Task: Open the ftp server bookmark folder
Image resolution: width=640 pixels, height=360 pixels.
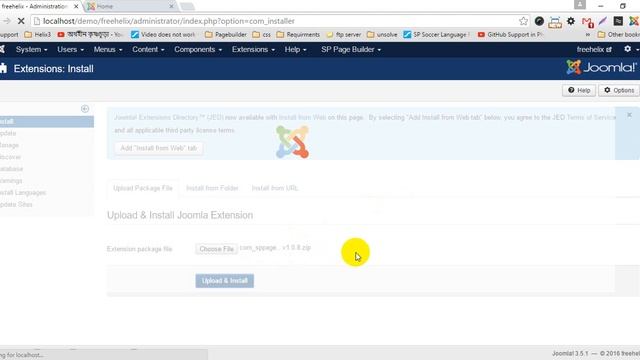Action: click(344, 35)
